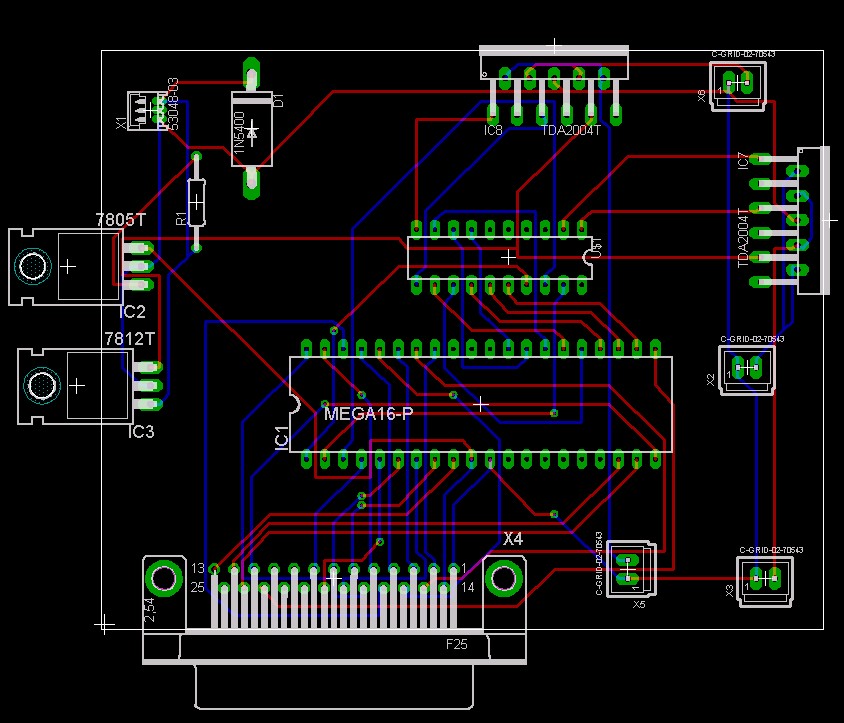Click the left mounting hole of X4
Image resolution: width=844 pixels, height=723 pixels.
pos(162,577)
